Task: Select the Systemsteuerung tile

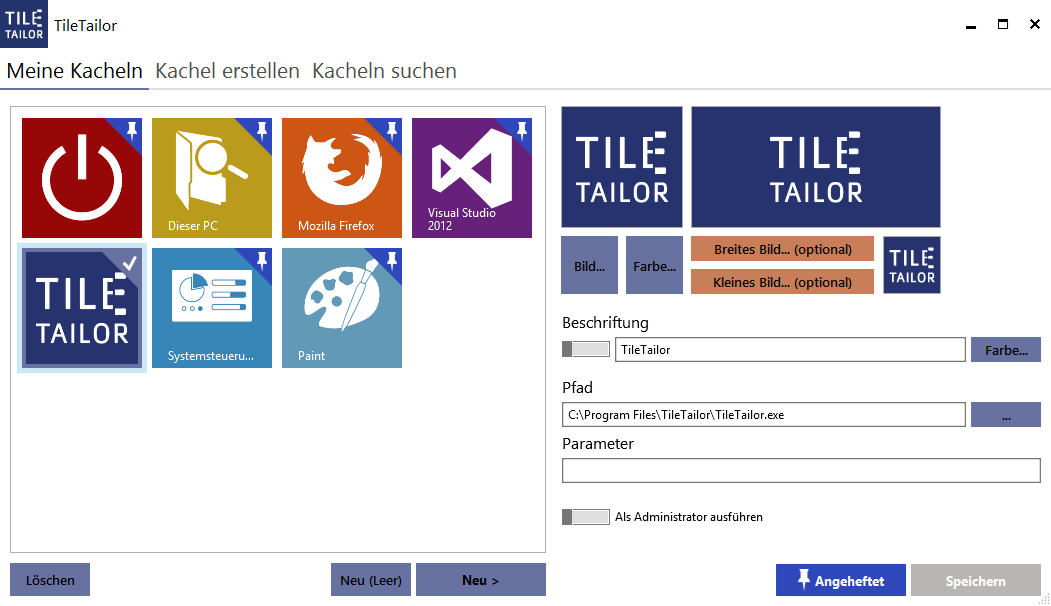Action: pyautogui.click(x=212, y=308)
